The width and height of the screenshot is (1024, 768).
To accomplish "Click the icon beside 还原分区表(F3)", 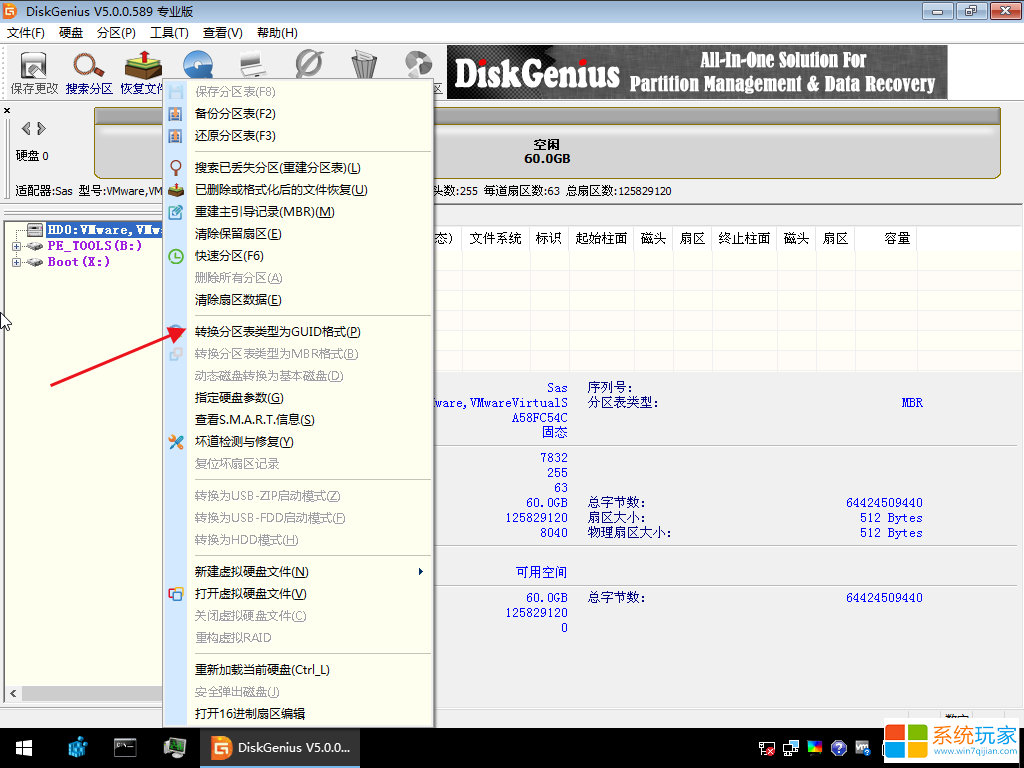I will pyautogui.click(x=176, y=136).
